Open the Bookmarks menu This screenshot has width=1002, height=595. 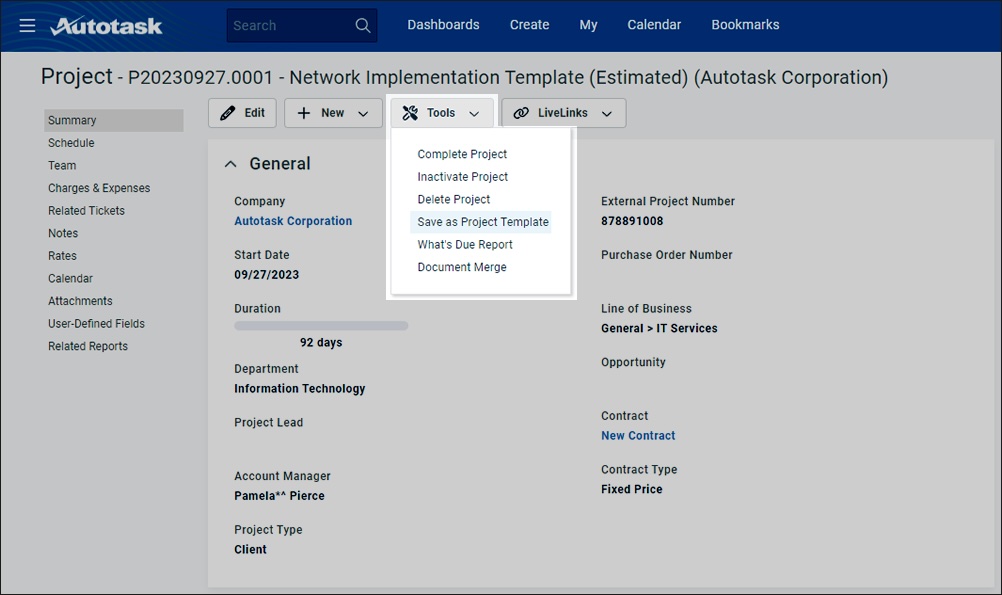tap(745, 25)
